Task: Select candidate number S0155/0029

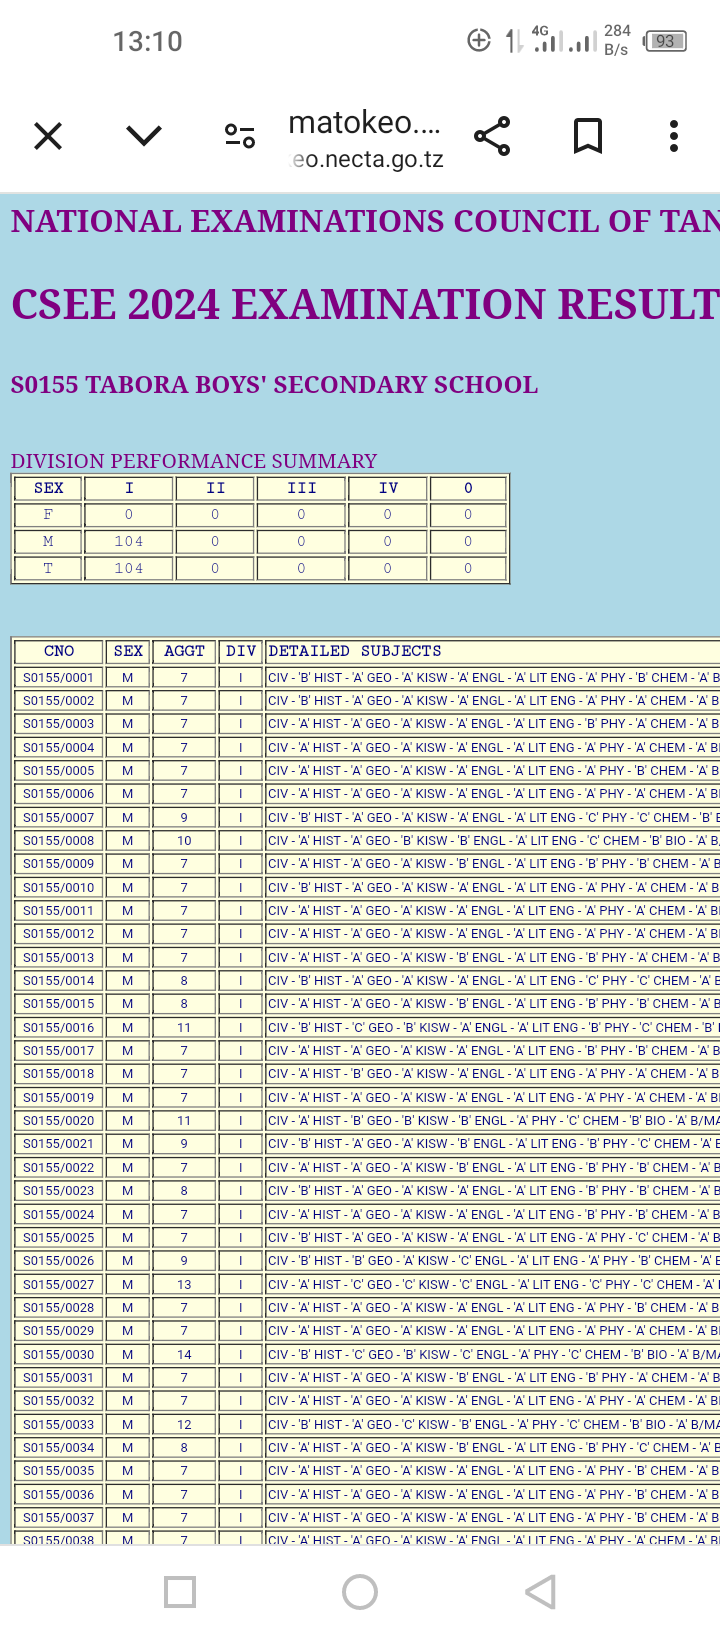Action: pos(59,1331)
